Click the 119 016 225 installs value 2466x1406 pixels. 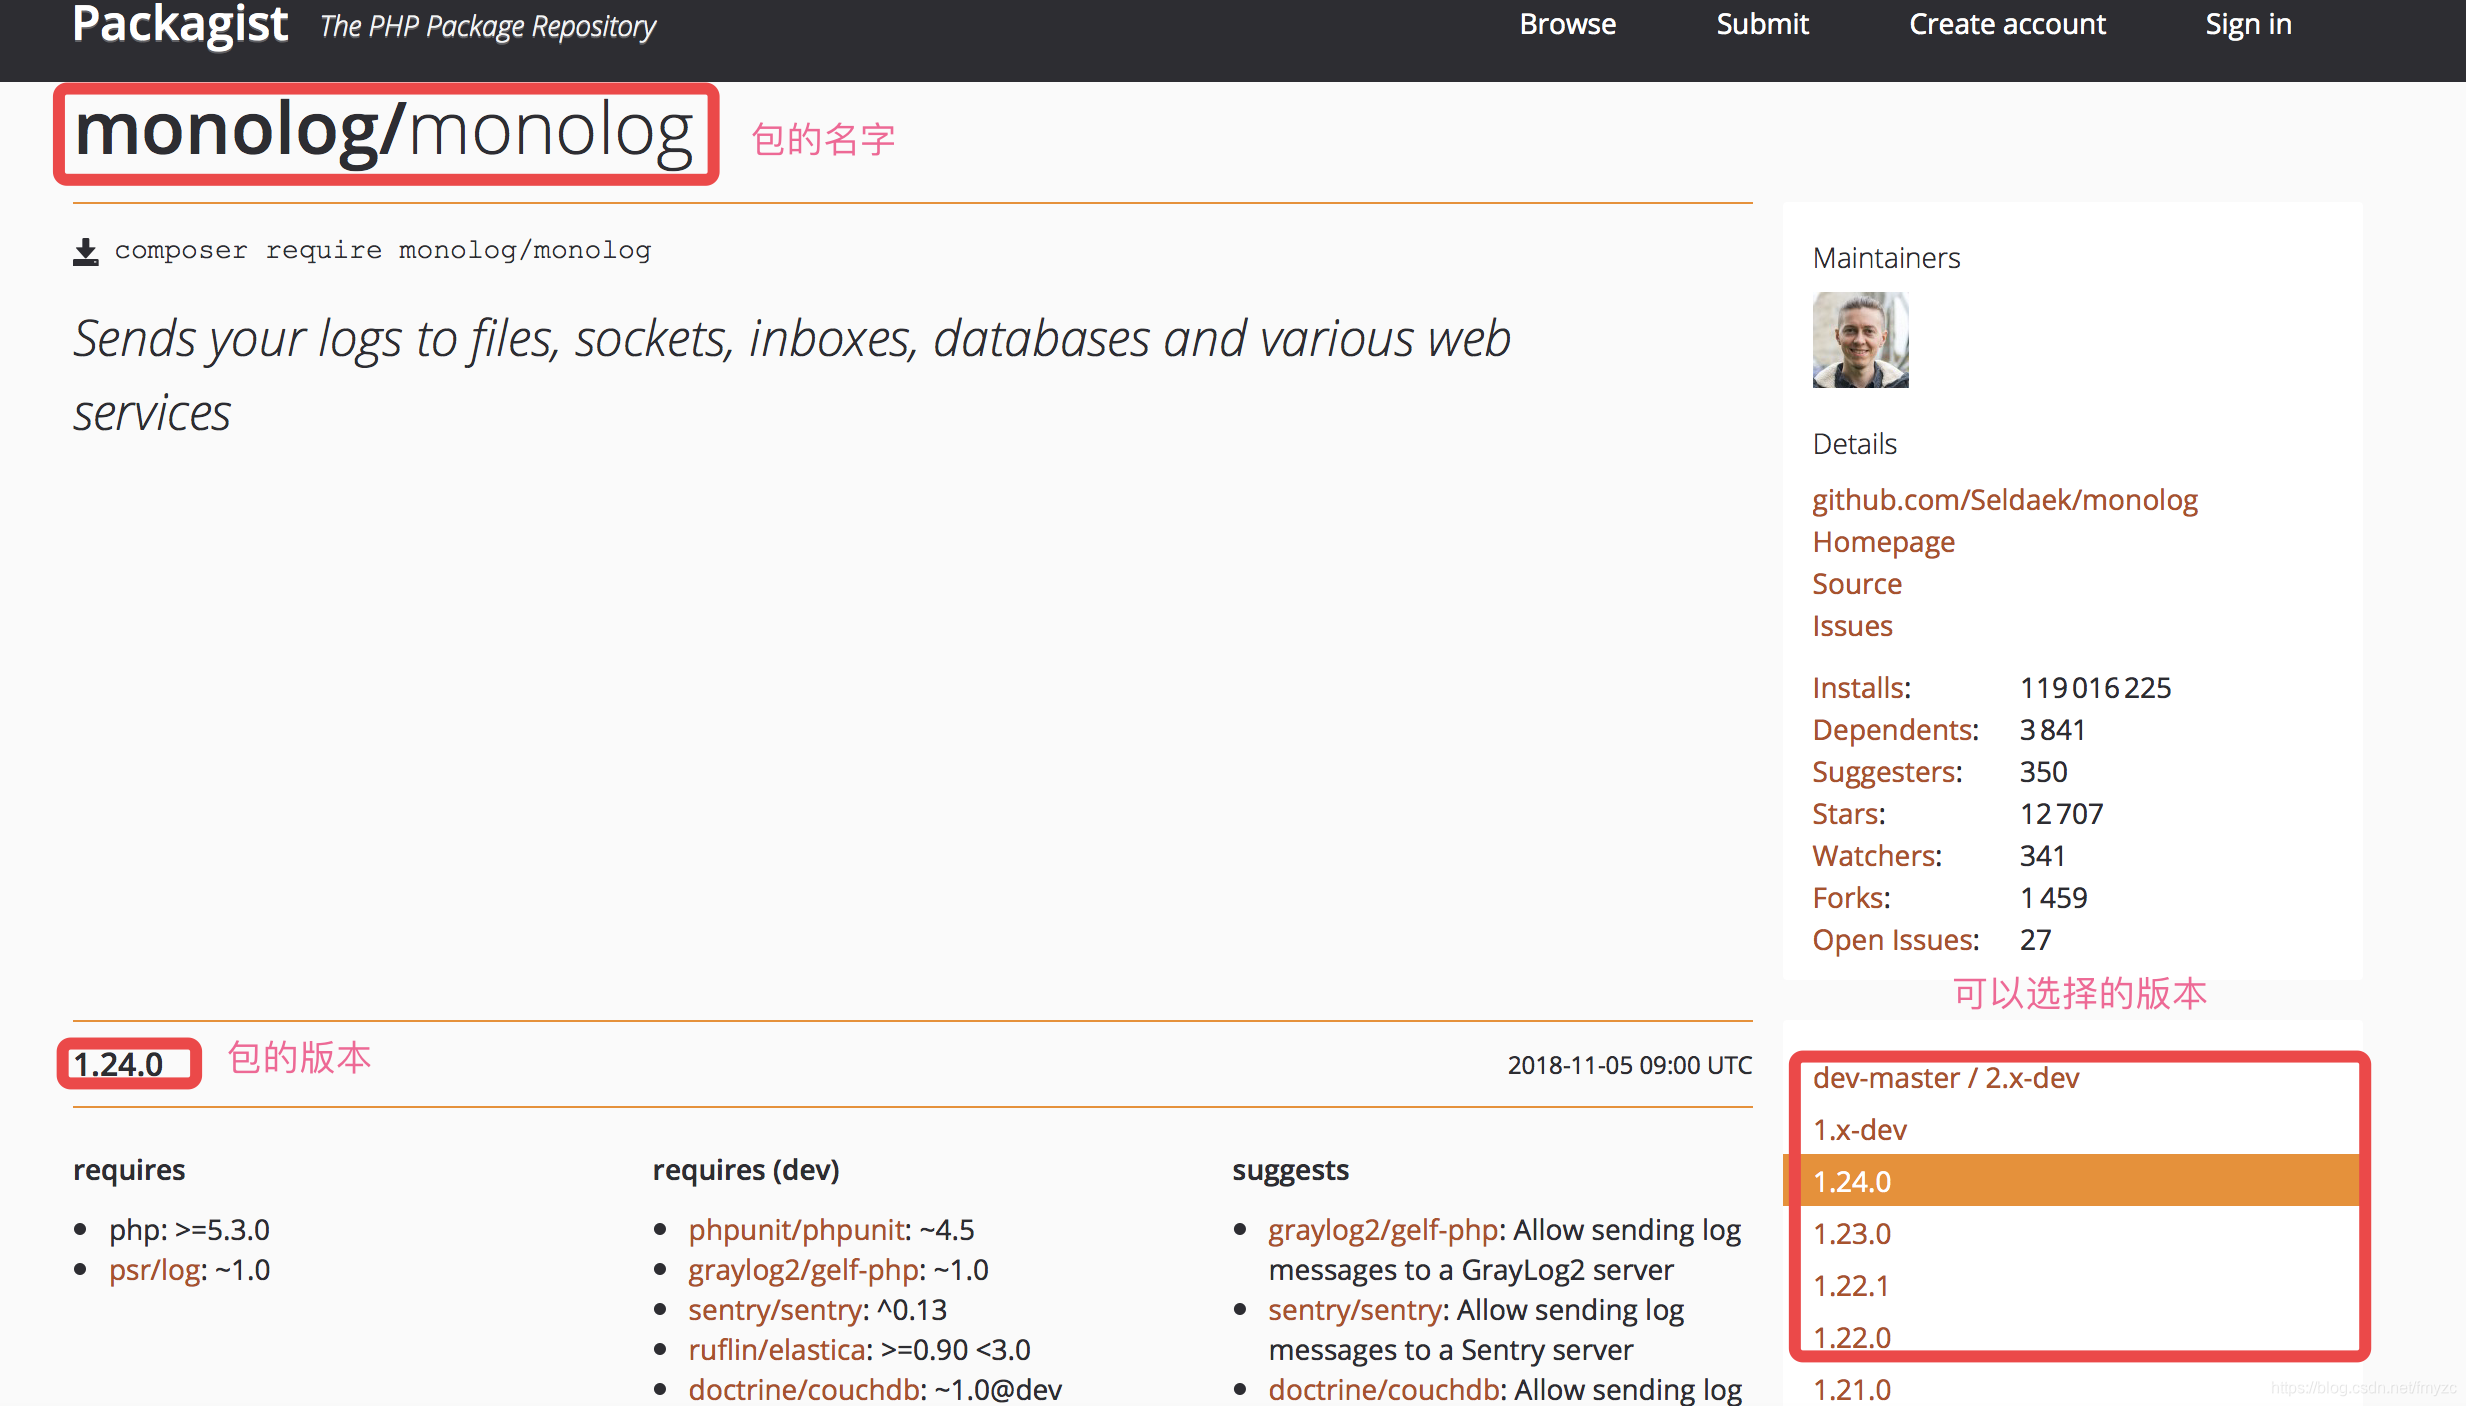[2095, 688]
